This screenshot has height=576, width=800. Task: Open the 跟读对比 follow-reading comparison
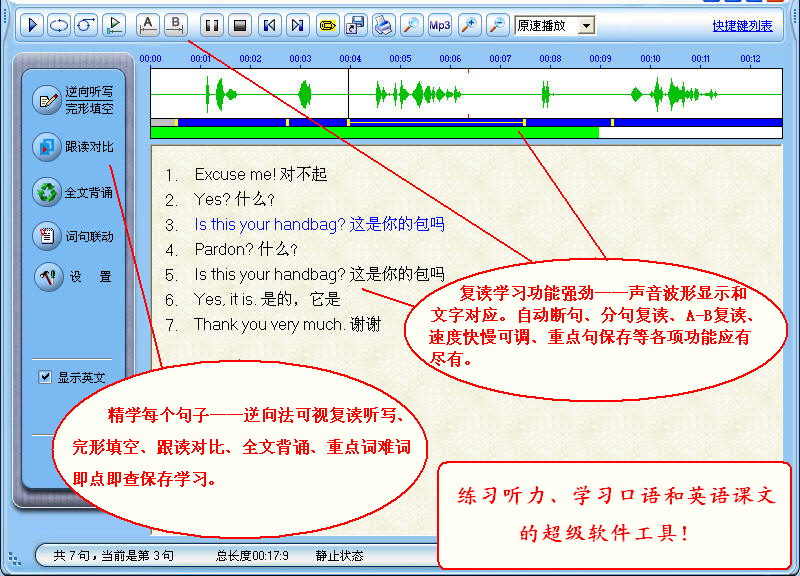tap(76, 147)
